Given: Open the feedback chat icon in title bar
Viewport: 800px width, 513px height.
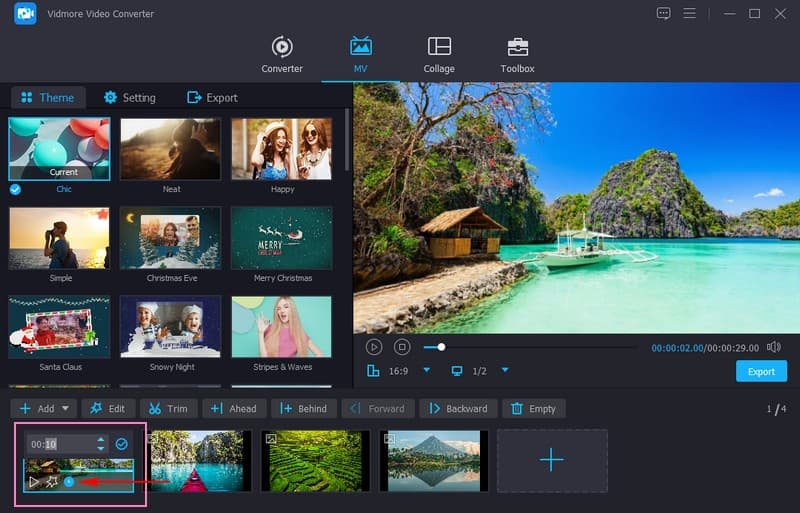Looking at the screenshot, I should pyautogui.click(x=664, y=13).
